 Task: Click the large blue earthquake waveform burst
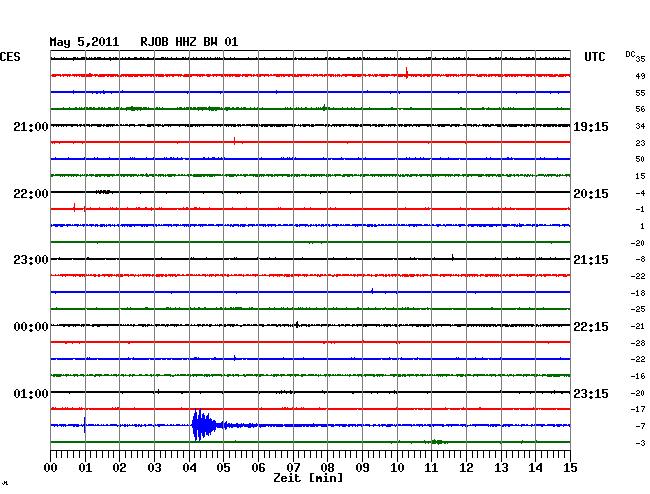click(205, 425)
